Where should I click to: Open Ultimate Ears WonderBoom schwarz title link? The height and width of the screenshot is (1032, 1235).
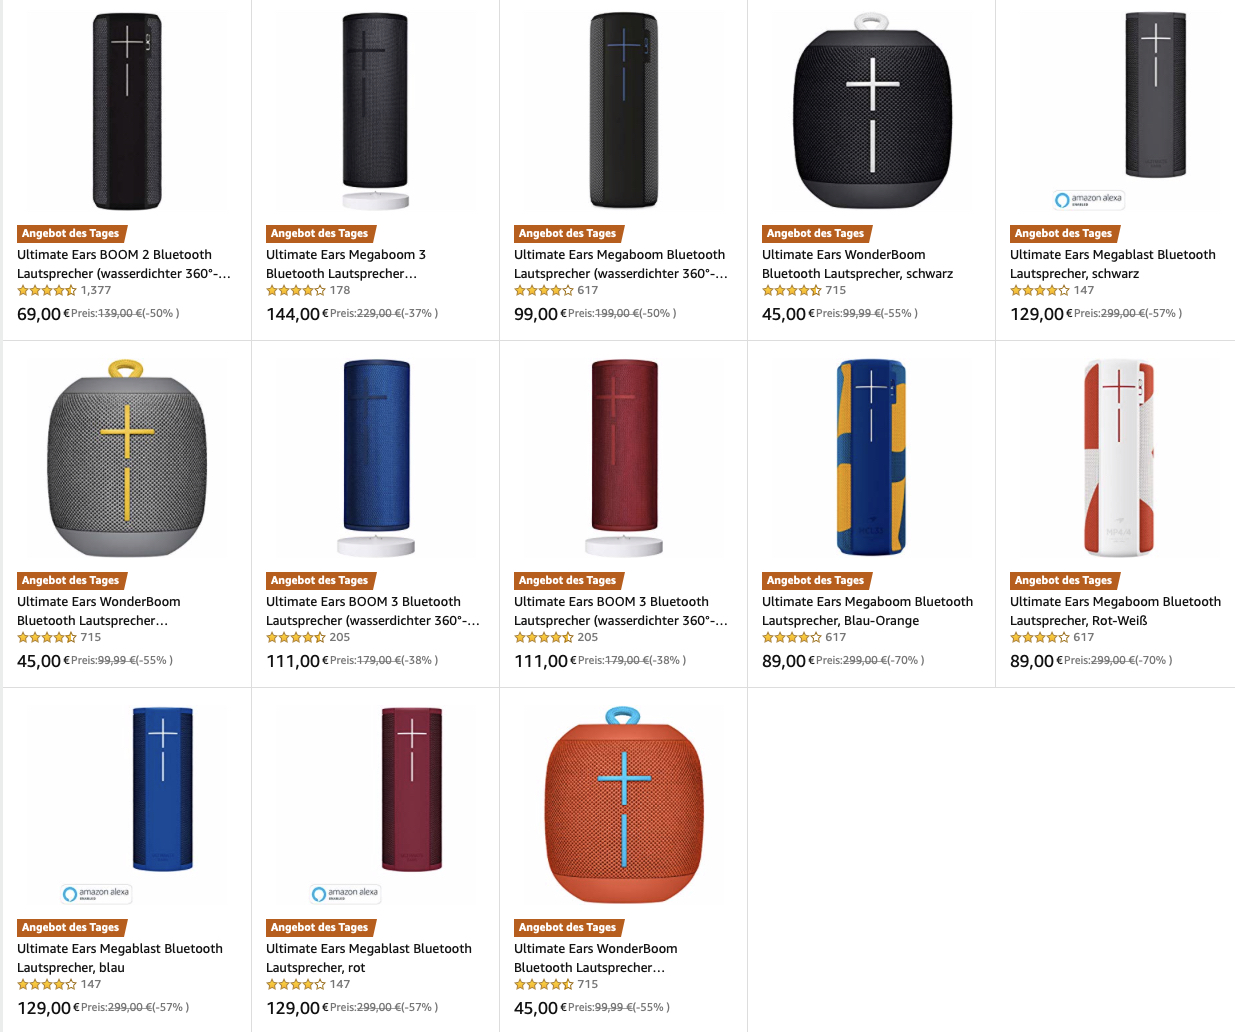(857, 264)
